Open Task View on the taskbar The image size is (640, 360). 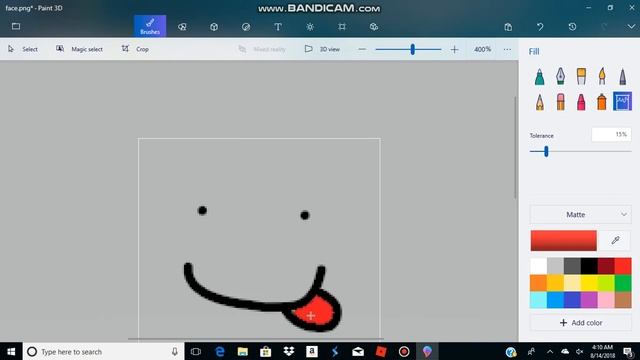(x=196, y=351)
